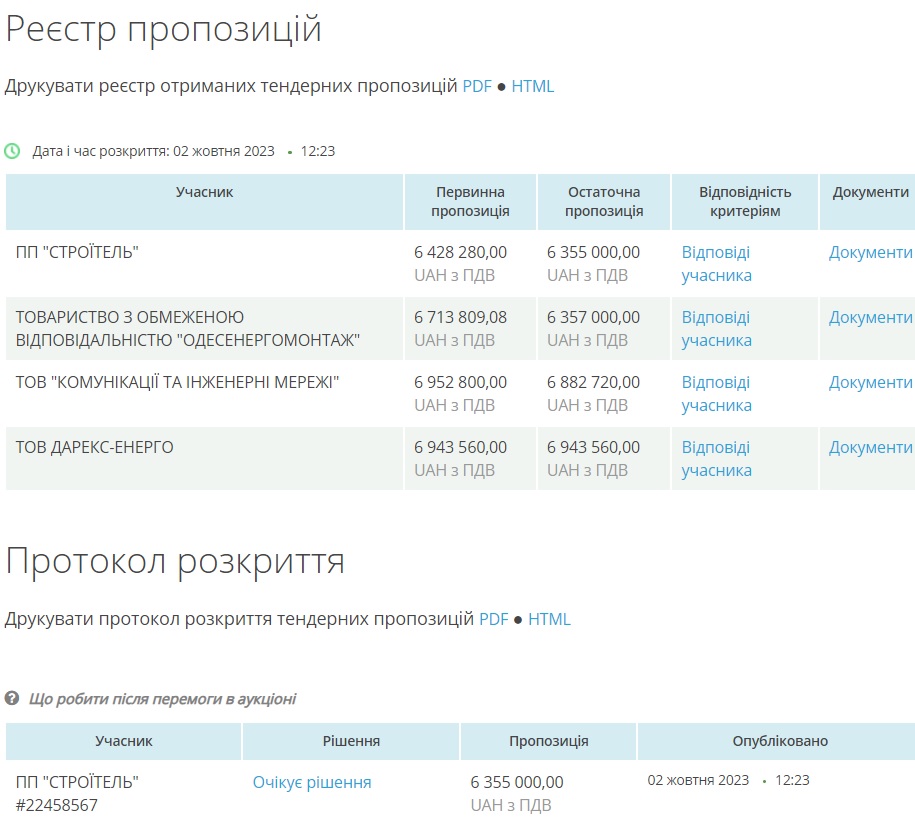Click the initial offer value 6 713 809,08

[x=460, y=317]
